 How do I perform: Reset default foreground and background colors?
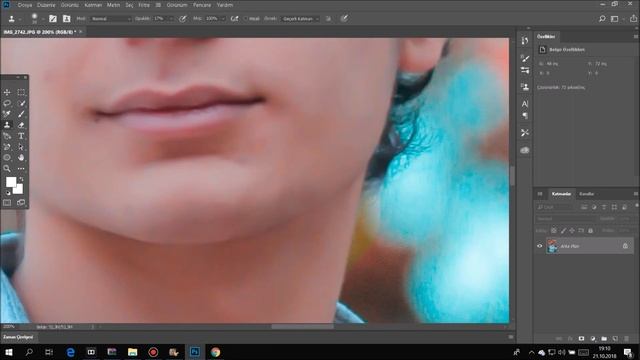click(8, 193)
